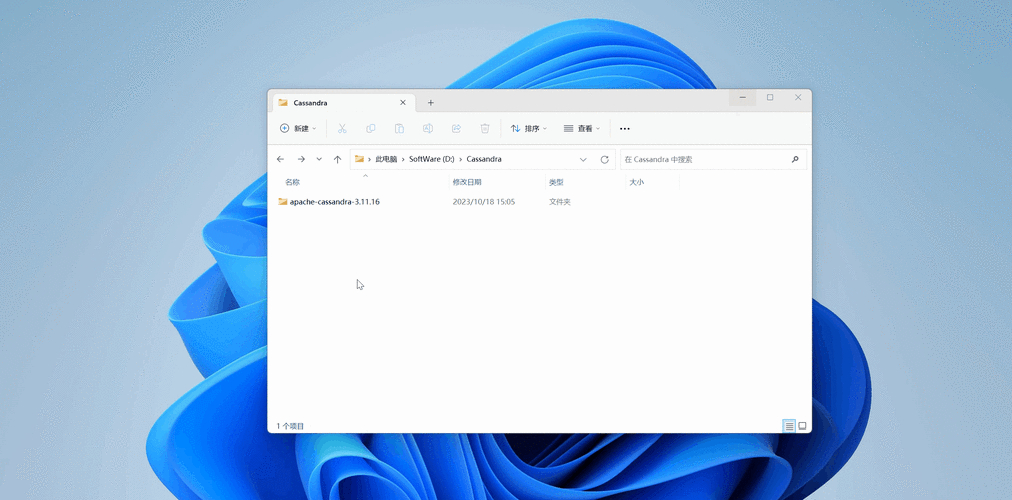Open the See more three-dots menu
Screen dimensions: 1012x500
point(625,128)
